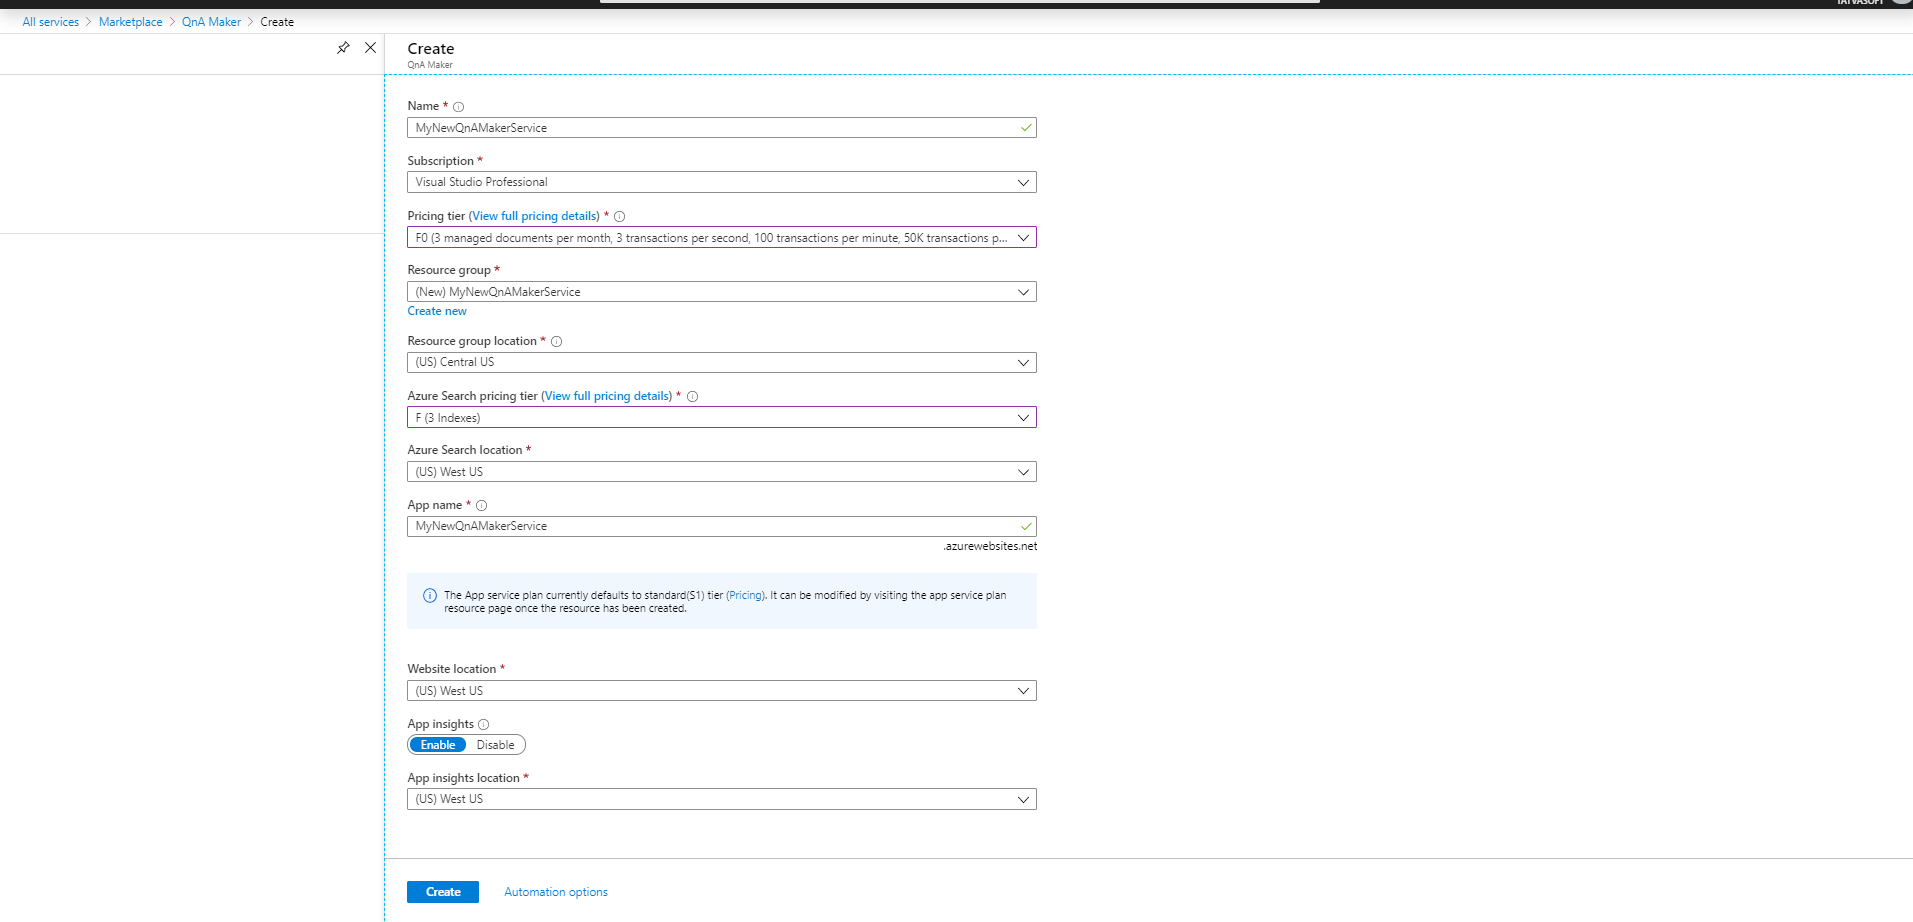
Task: Open the Subscription dropdown
Action: [x=721, y=182]
